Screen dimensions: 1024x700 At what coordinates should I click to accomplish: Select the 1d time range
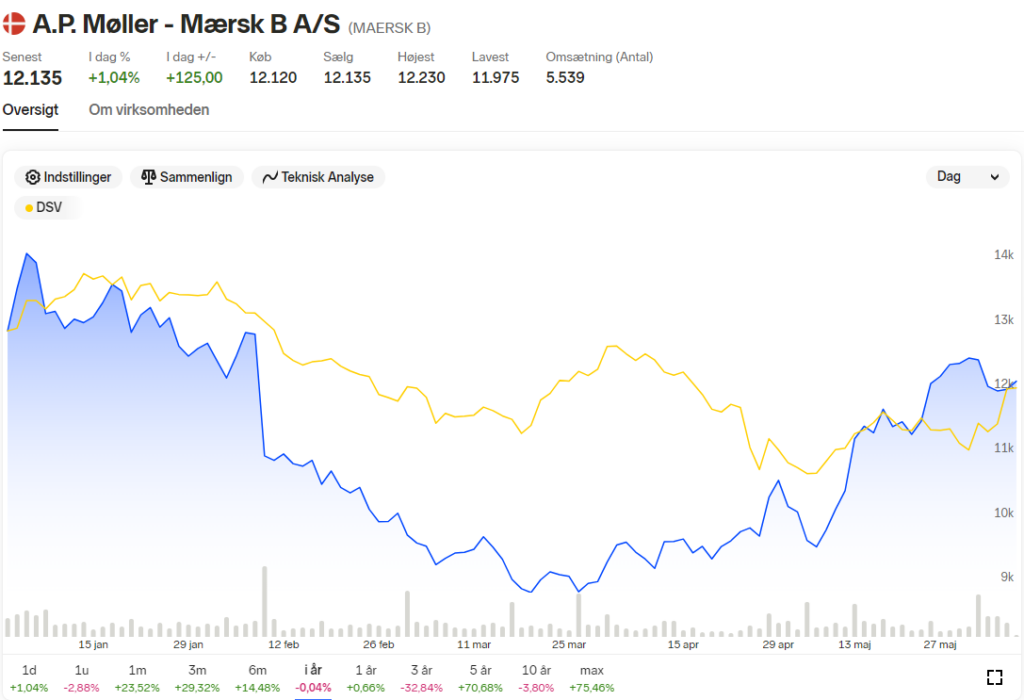tap(29, 678)
